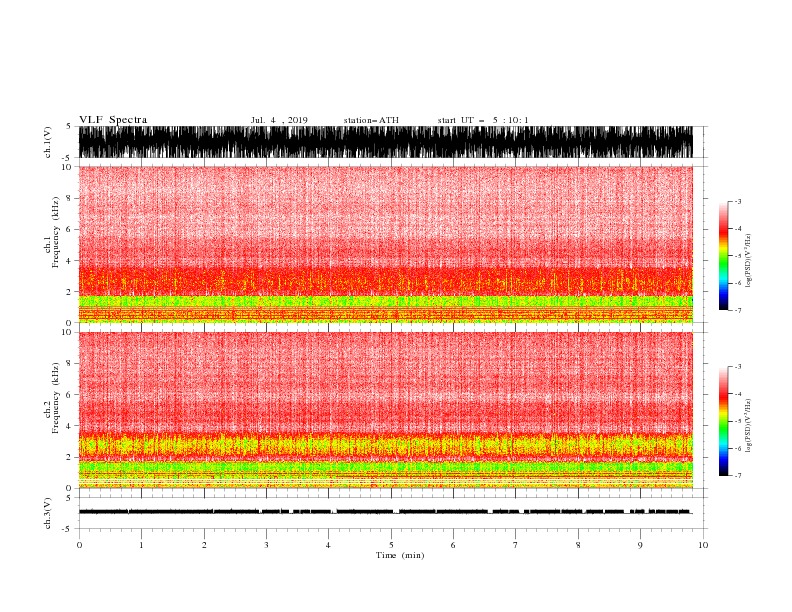The height and width of the screenshot is (612, 792).
Task: Click the ch.3 black waveform trace
Action: tap(386, 512)
